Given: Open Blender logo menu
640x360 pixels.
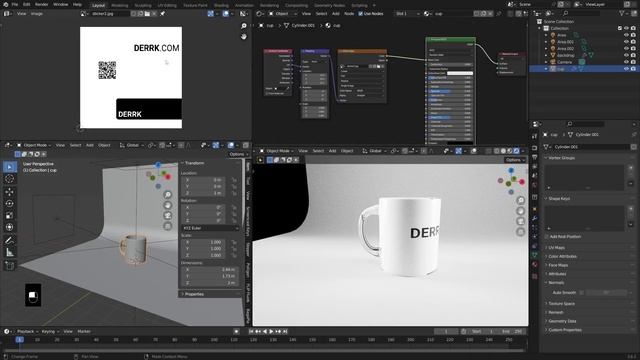Looking at the screenshot, I should click(5, 4).
